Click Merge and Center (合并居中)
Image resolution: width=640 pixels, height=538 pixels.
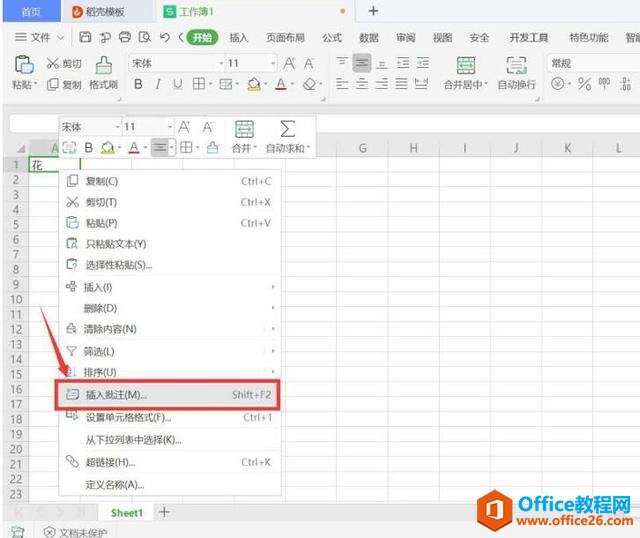(x=465, y=73)
